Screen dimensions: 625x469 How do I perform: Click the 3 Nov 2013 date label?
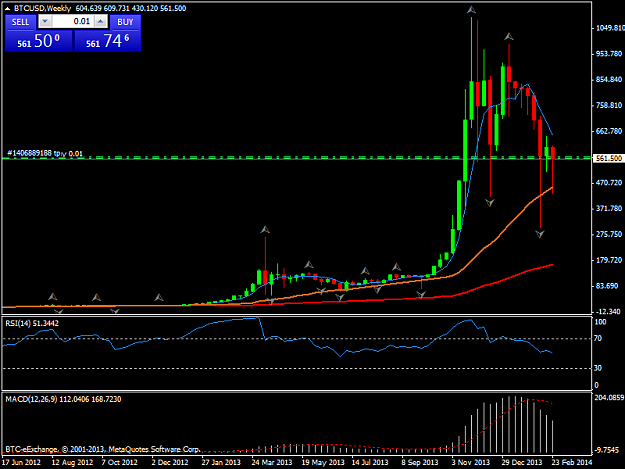tap(471, 462)
